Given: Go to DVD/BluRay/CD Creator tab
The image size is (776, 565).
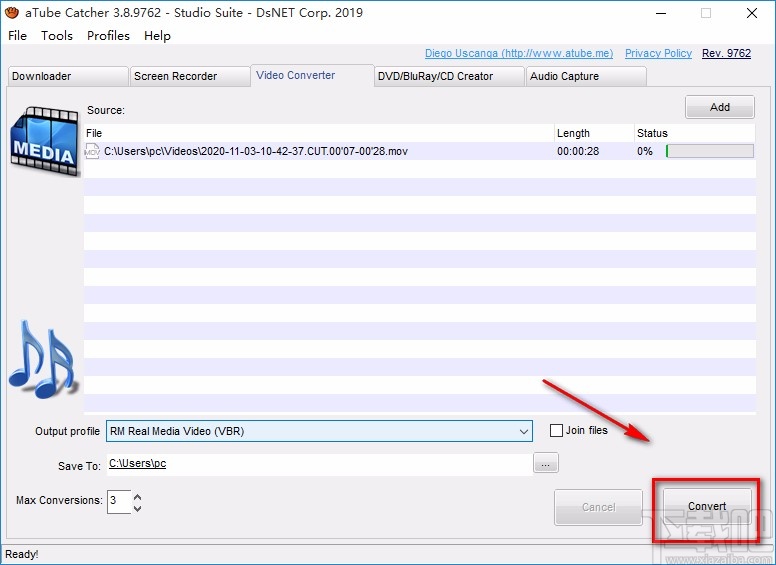Looking at the screenshot, I should click(x=448, y=76).
